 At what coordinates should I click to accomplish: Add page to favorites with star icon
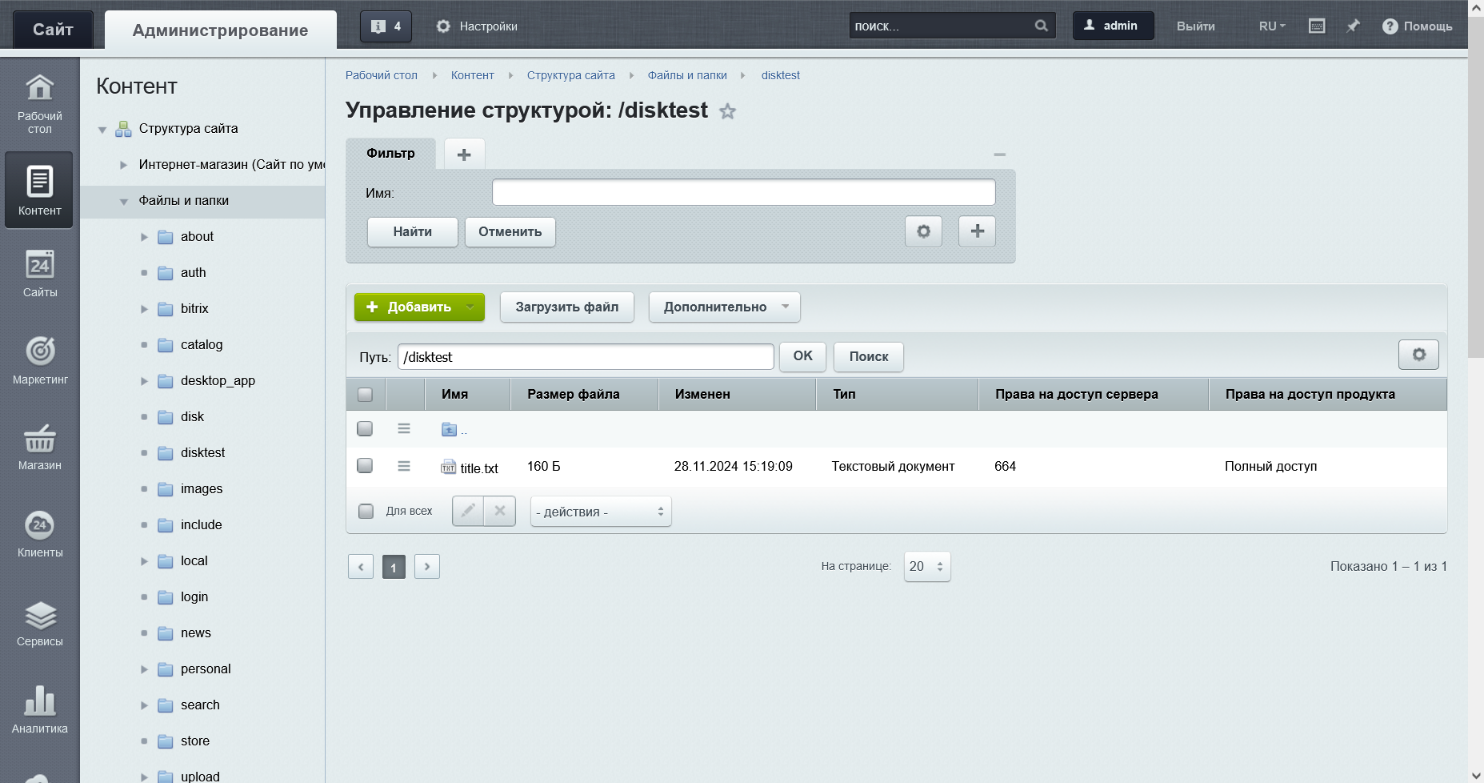point(728,112)
